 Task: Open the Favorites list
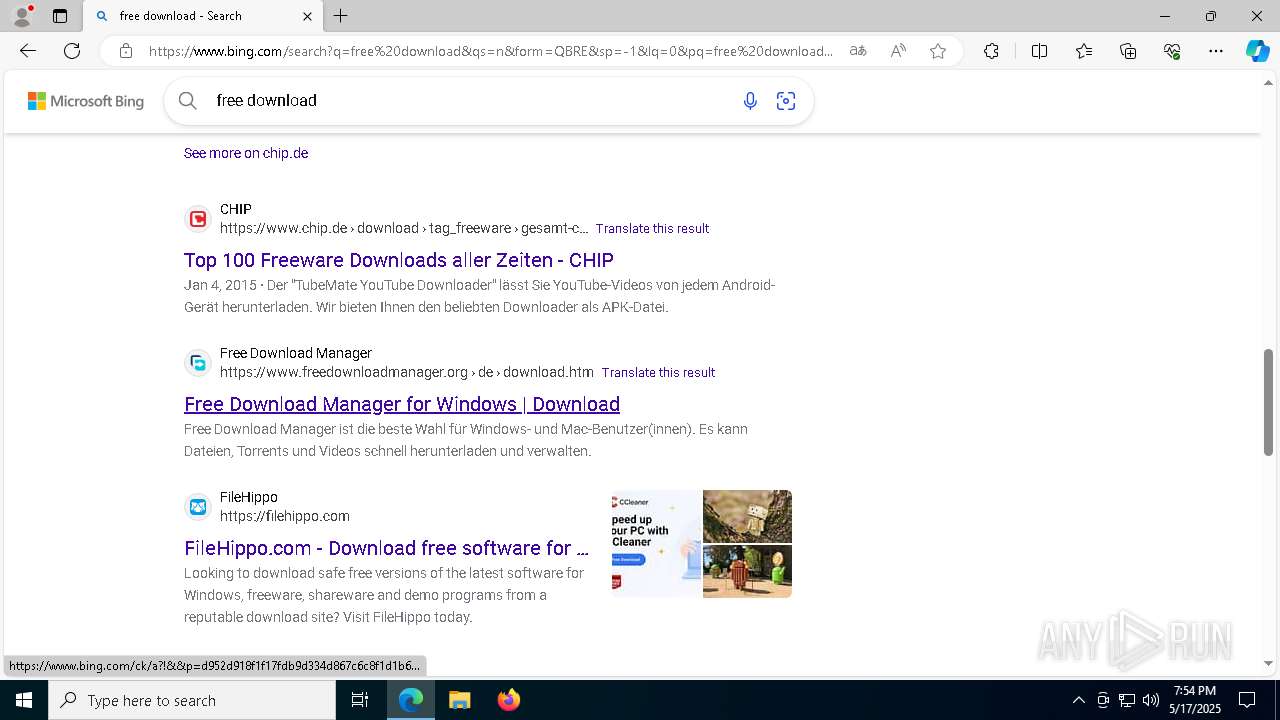coord(1084,51)
